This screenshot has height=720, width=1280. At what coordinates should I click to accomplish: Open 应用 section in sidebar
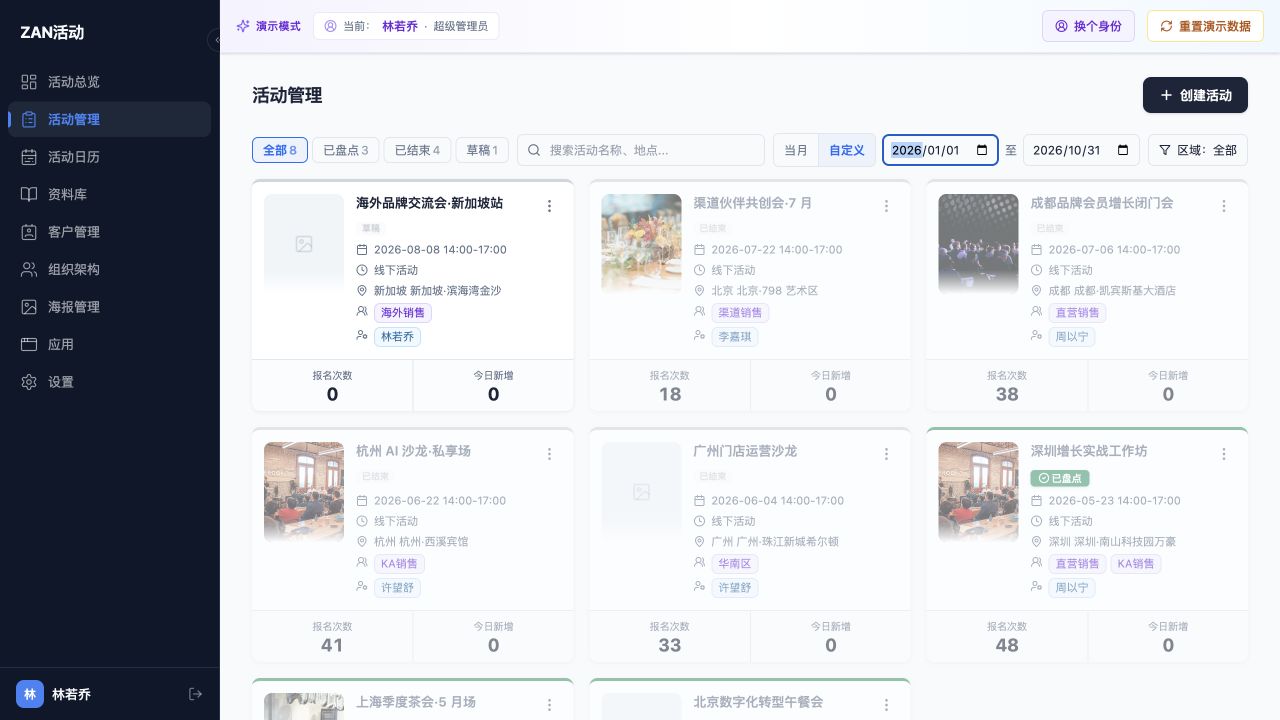tap(109, 344)
